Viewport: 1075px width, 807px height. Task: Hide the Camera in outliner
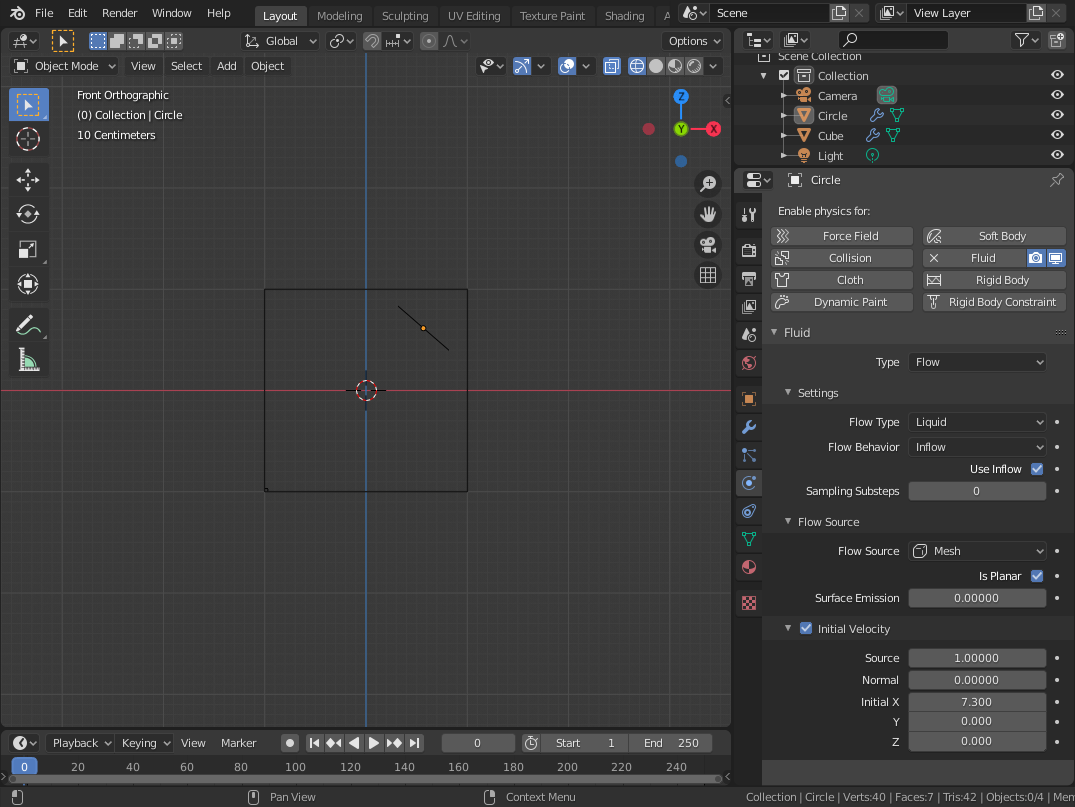point(1057,95)
